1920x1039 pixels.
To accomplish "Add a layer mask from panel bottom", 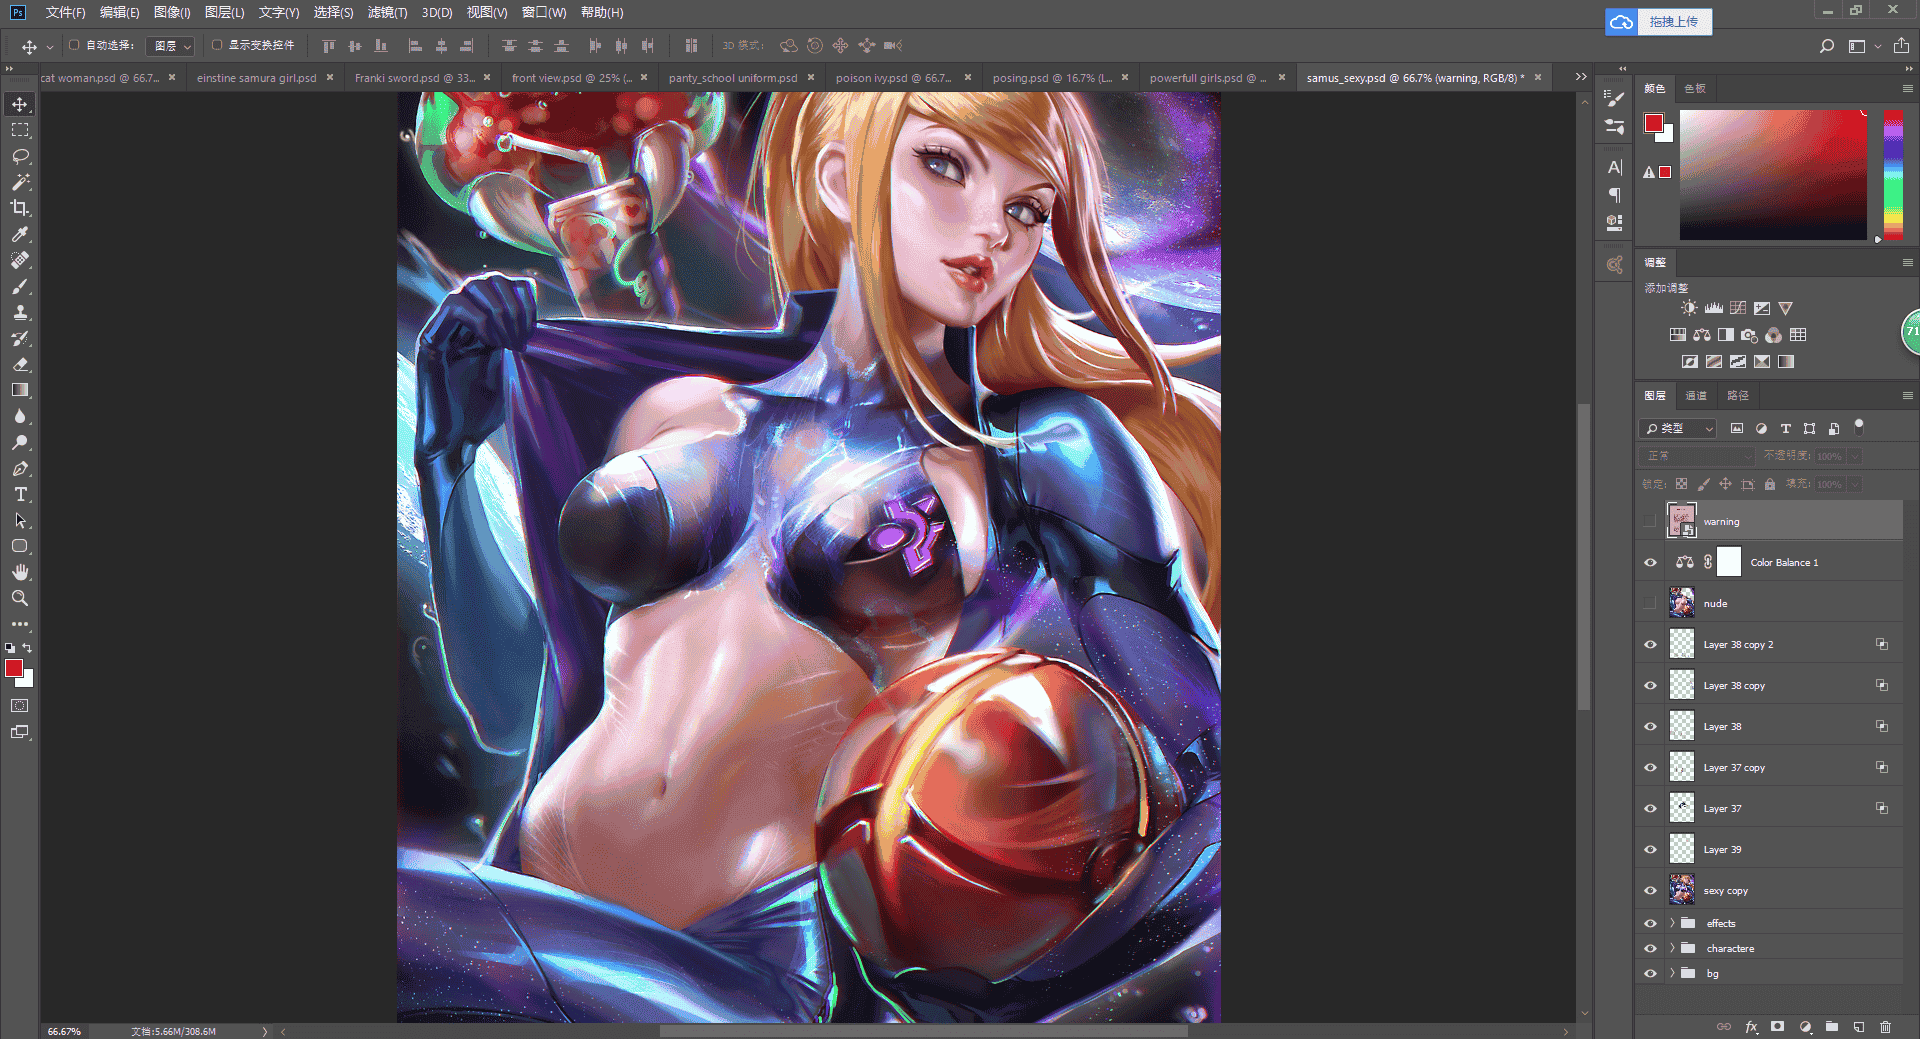I will (x=1777, y=1027).
